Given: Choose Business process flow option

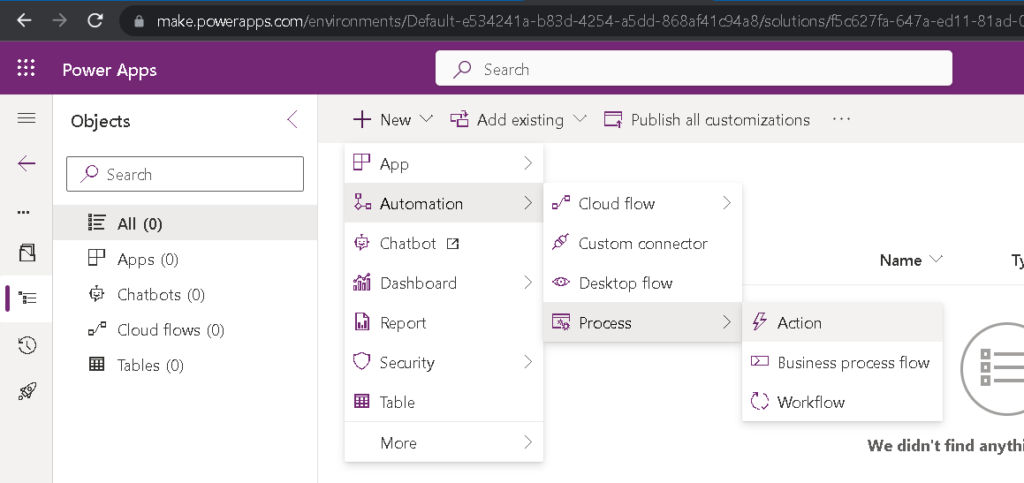Looking at the screenshot, I should tap(842, 362).
